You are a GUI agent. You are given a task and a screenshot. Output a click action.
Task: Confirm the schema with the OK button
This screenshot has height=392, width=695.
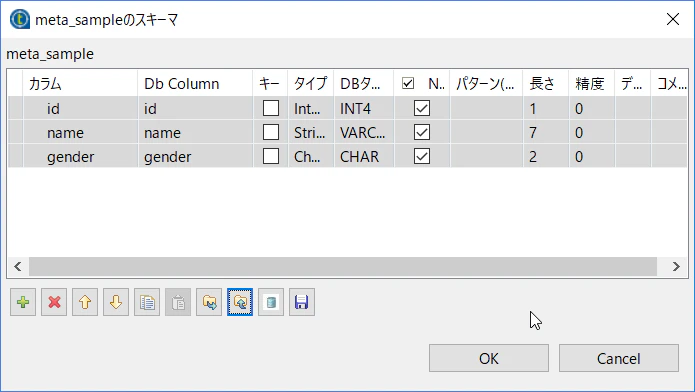[488, 358]
